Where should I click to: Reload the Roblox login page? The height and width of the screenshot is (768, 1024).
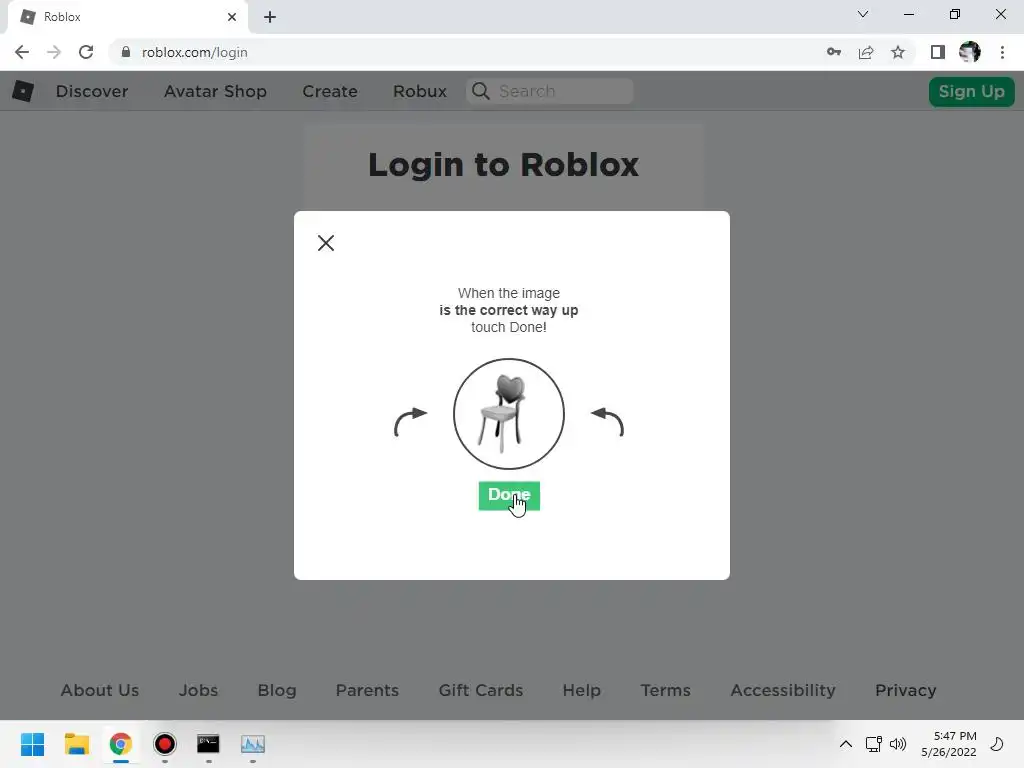(86, 52)
